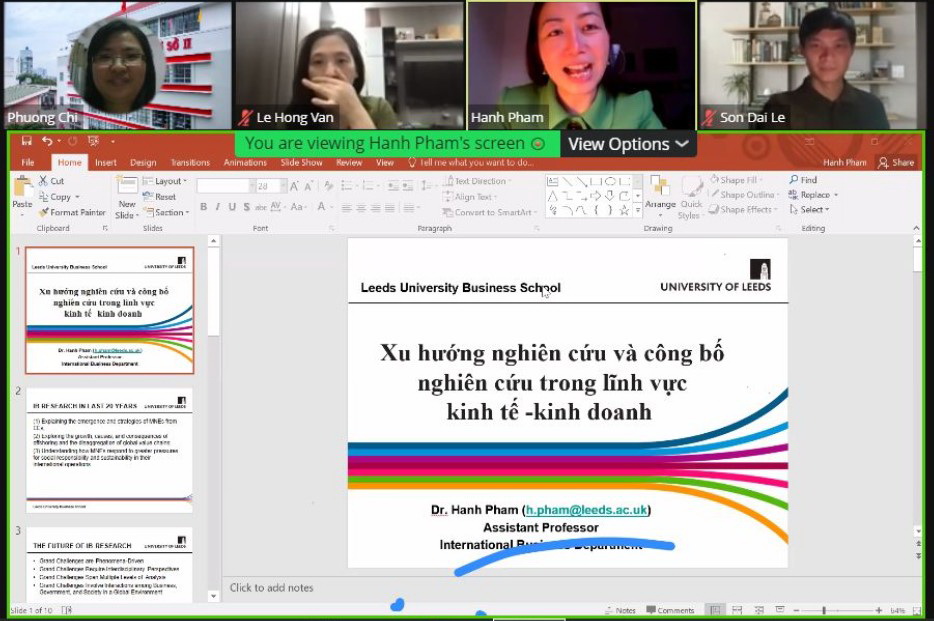Image resolution: width=934 pixels, height=621 pixels.
Task: Center the paragraph text
Action: [361, 208]
